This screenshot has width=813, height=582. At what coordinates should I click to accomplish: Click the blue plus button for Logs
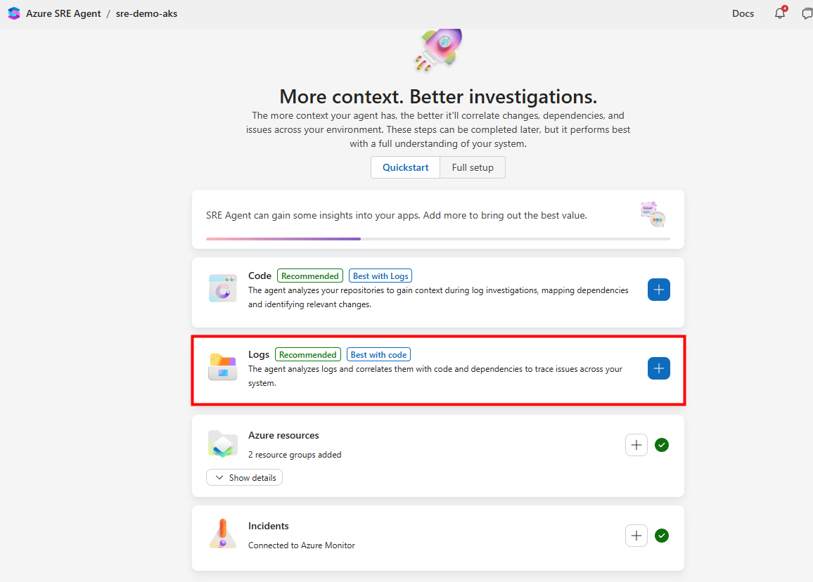(658, 368)
